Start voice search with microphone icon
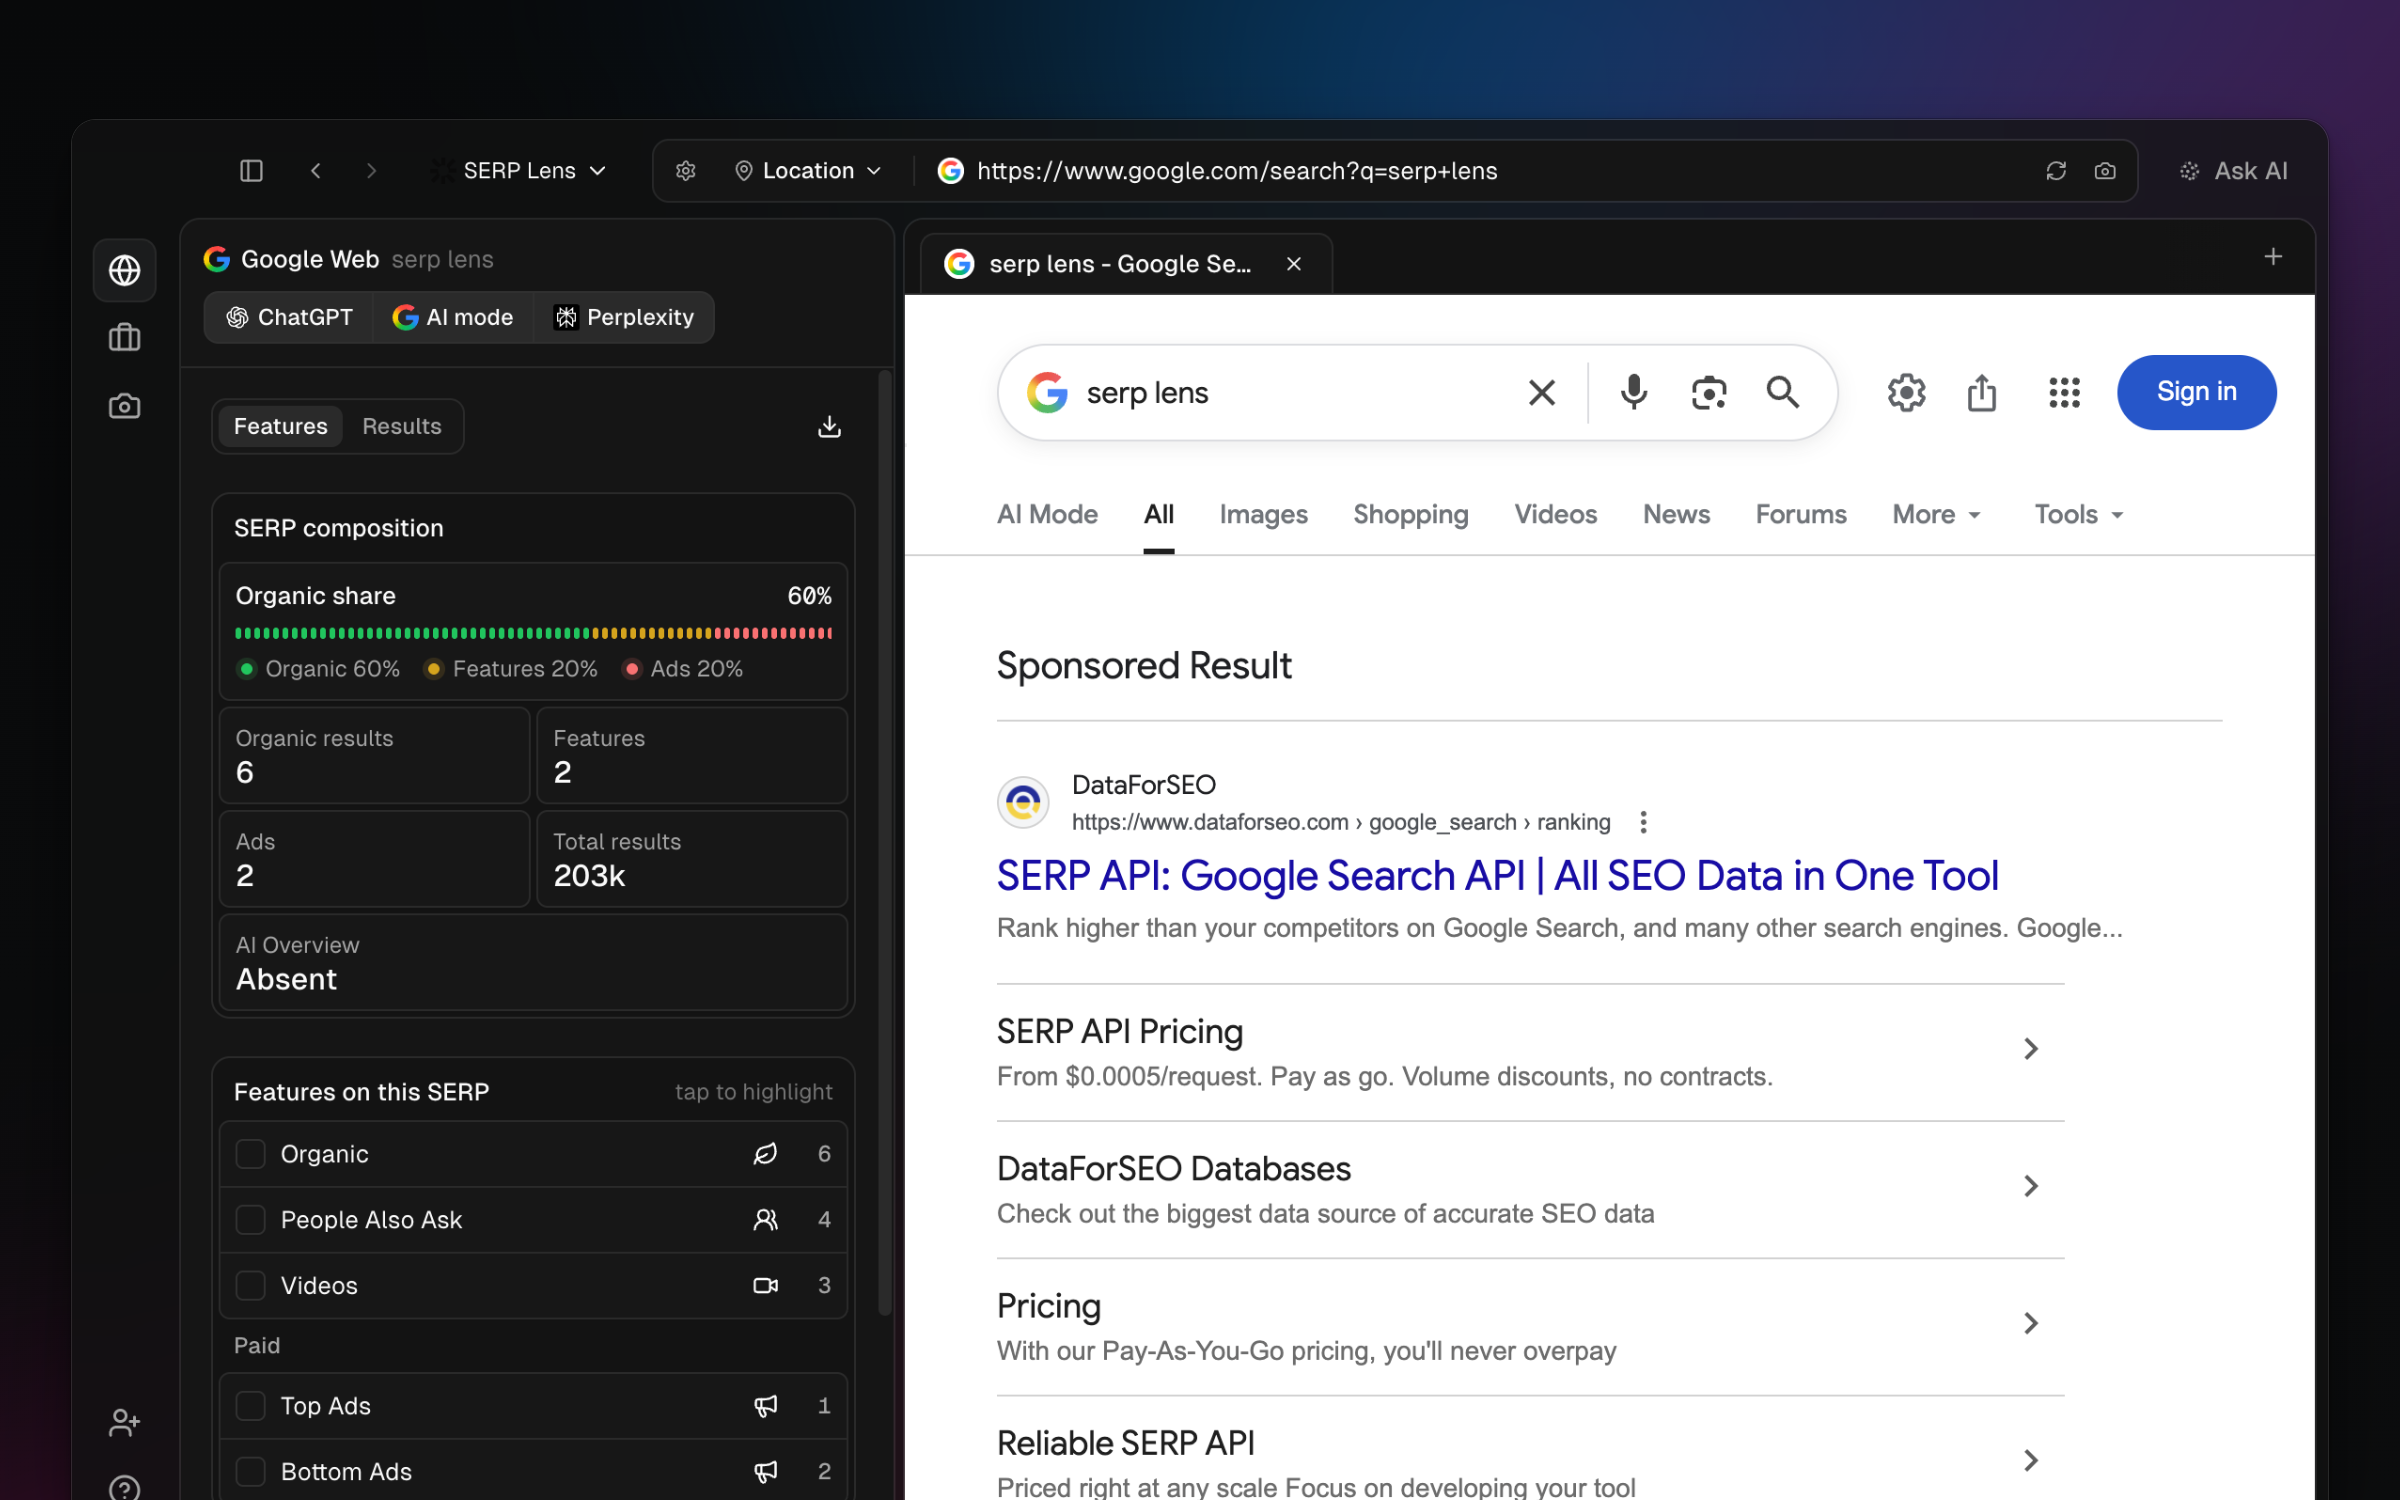2400x1500 pixels. coord(1634,393)
